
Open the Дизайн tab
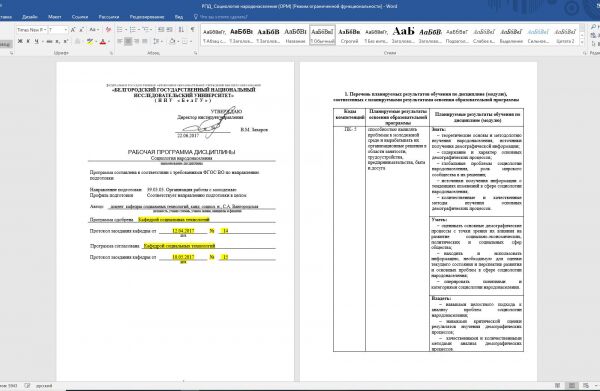pyautogui.click(x=29, y=17)
